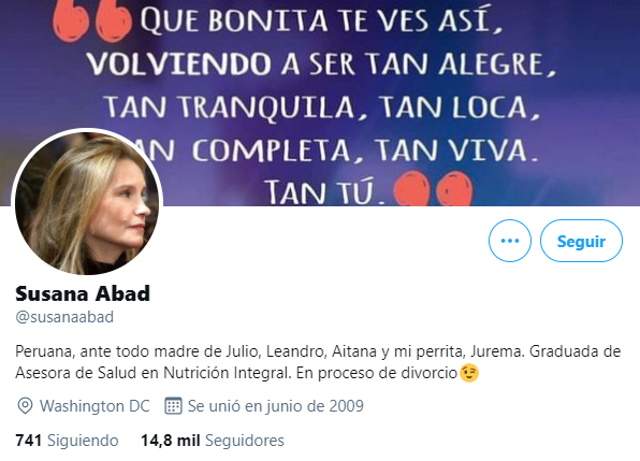Click 'Se unió en junio de 2009' text

point(276,406)
